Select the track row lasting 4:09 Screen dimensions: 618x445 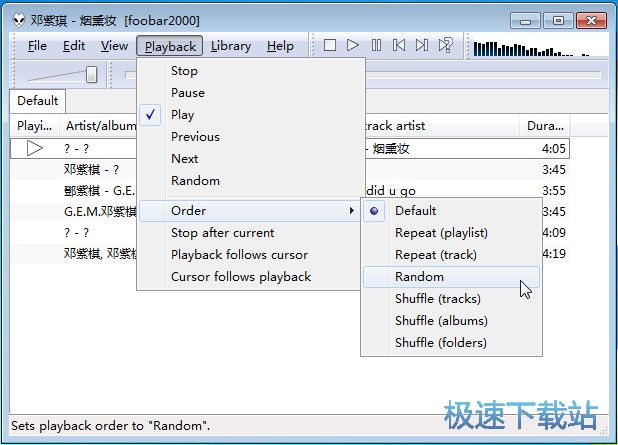click(290, 233)
